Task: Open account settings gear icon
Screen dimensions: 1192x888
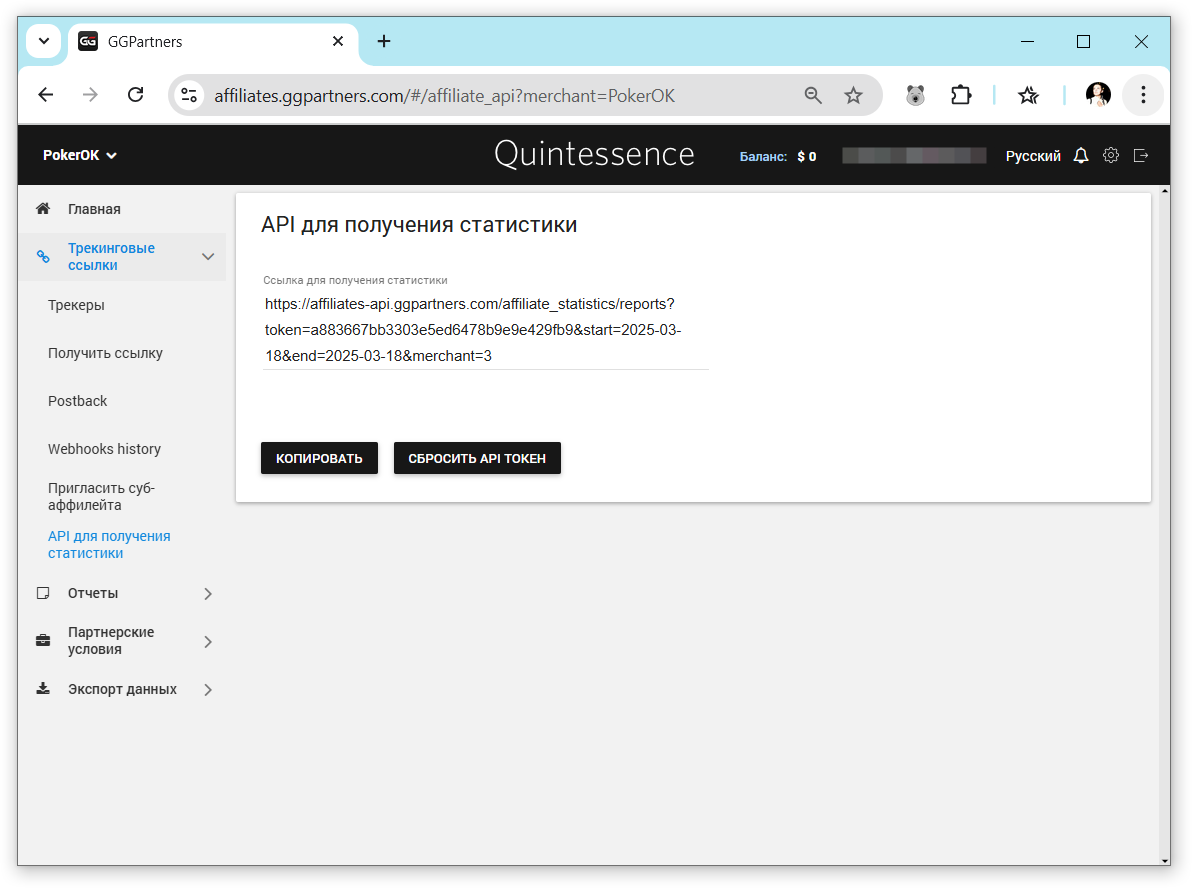Action: [x=1111, y=156]
